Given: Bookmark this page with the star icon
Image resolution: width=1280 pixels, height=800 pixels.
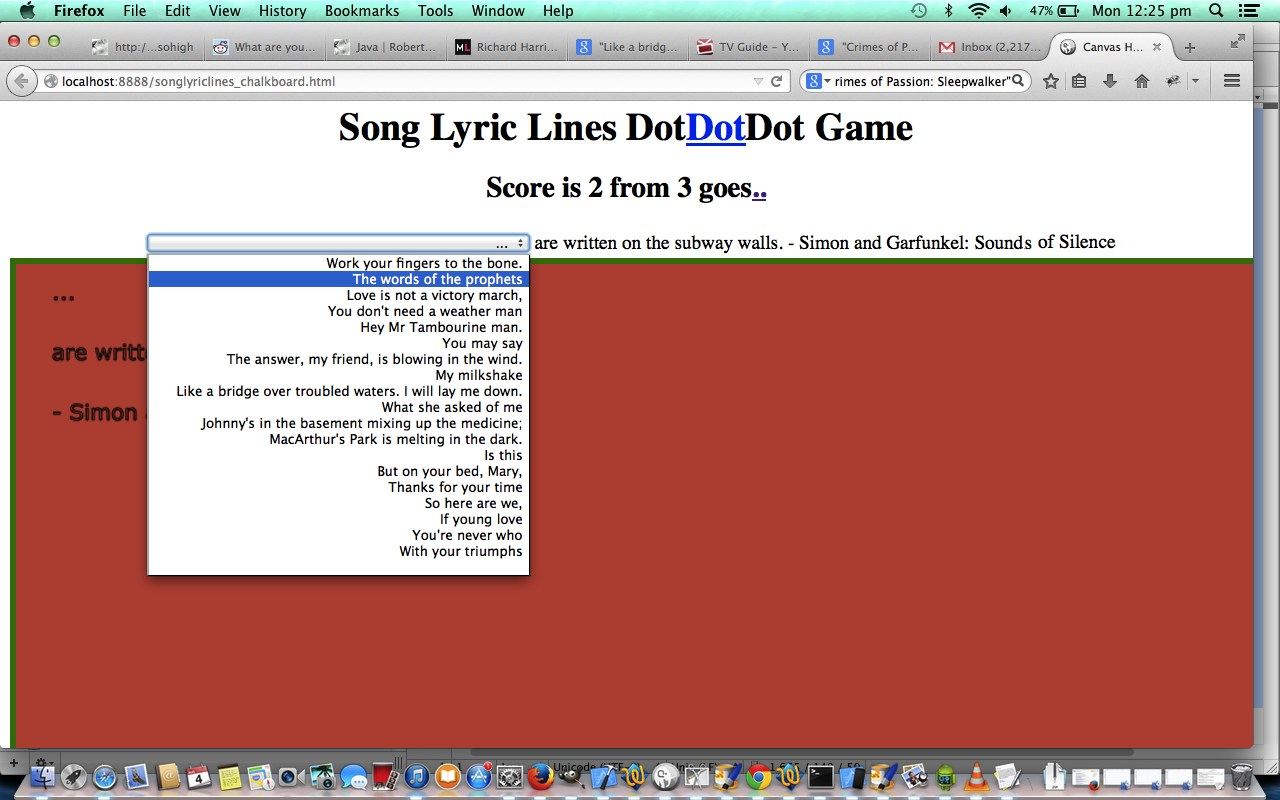Looking at the screenshot, I should click(x=1050, y=81).
